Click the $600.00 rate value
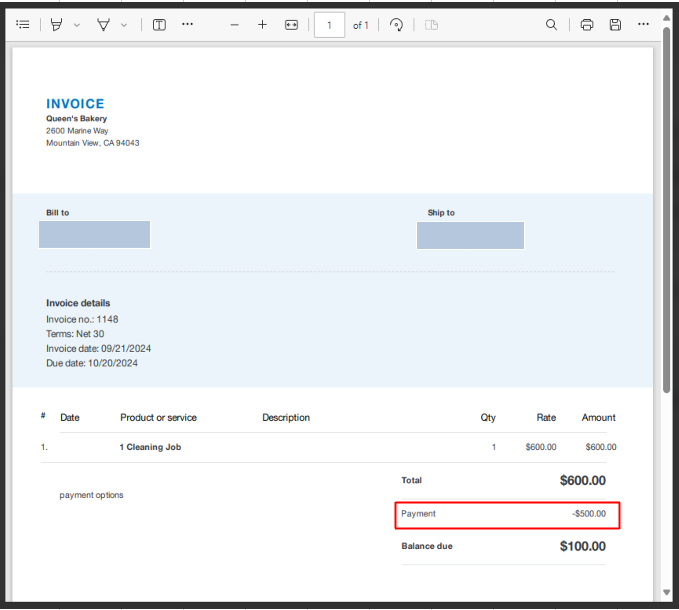The width and height of the screenshot is (679, 610). point(541,447)
